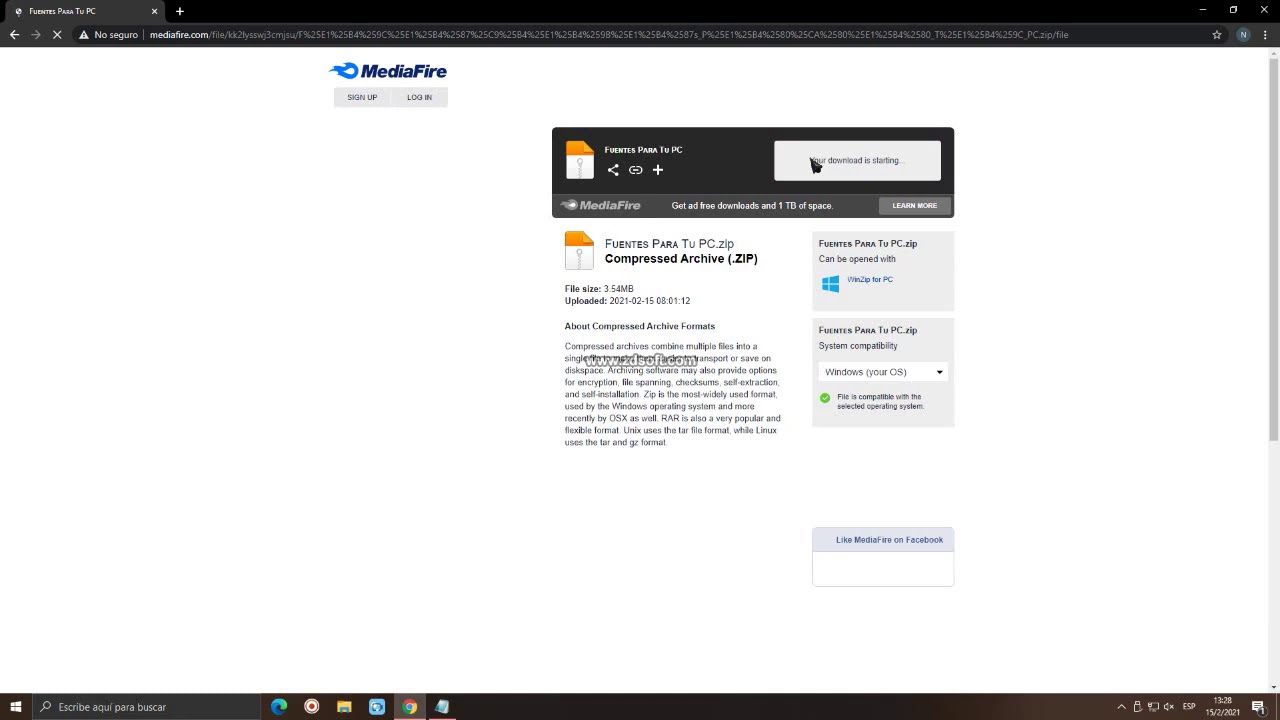Go back with the browser back arrow
1280x720 pixels.
(14, 34)
